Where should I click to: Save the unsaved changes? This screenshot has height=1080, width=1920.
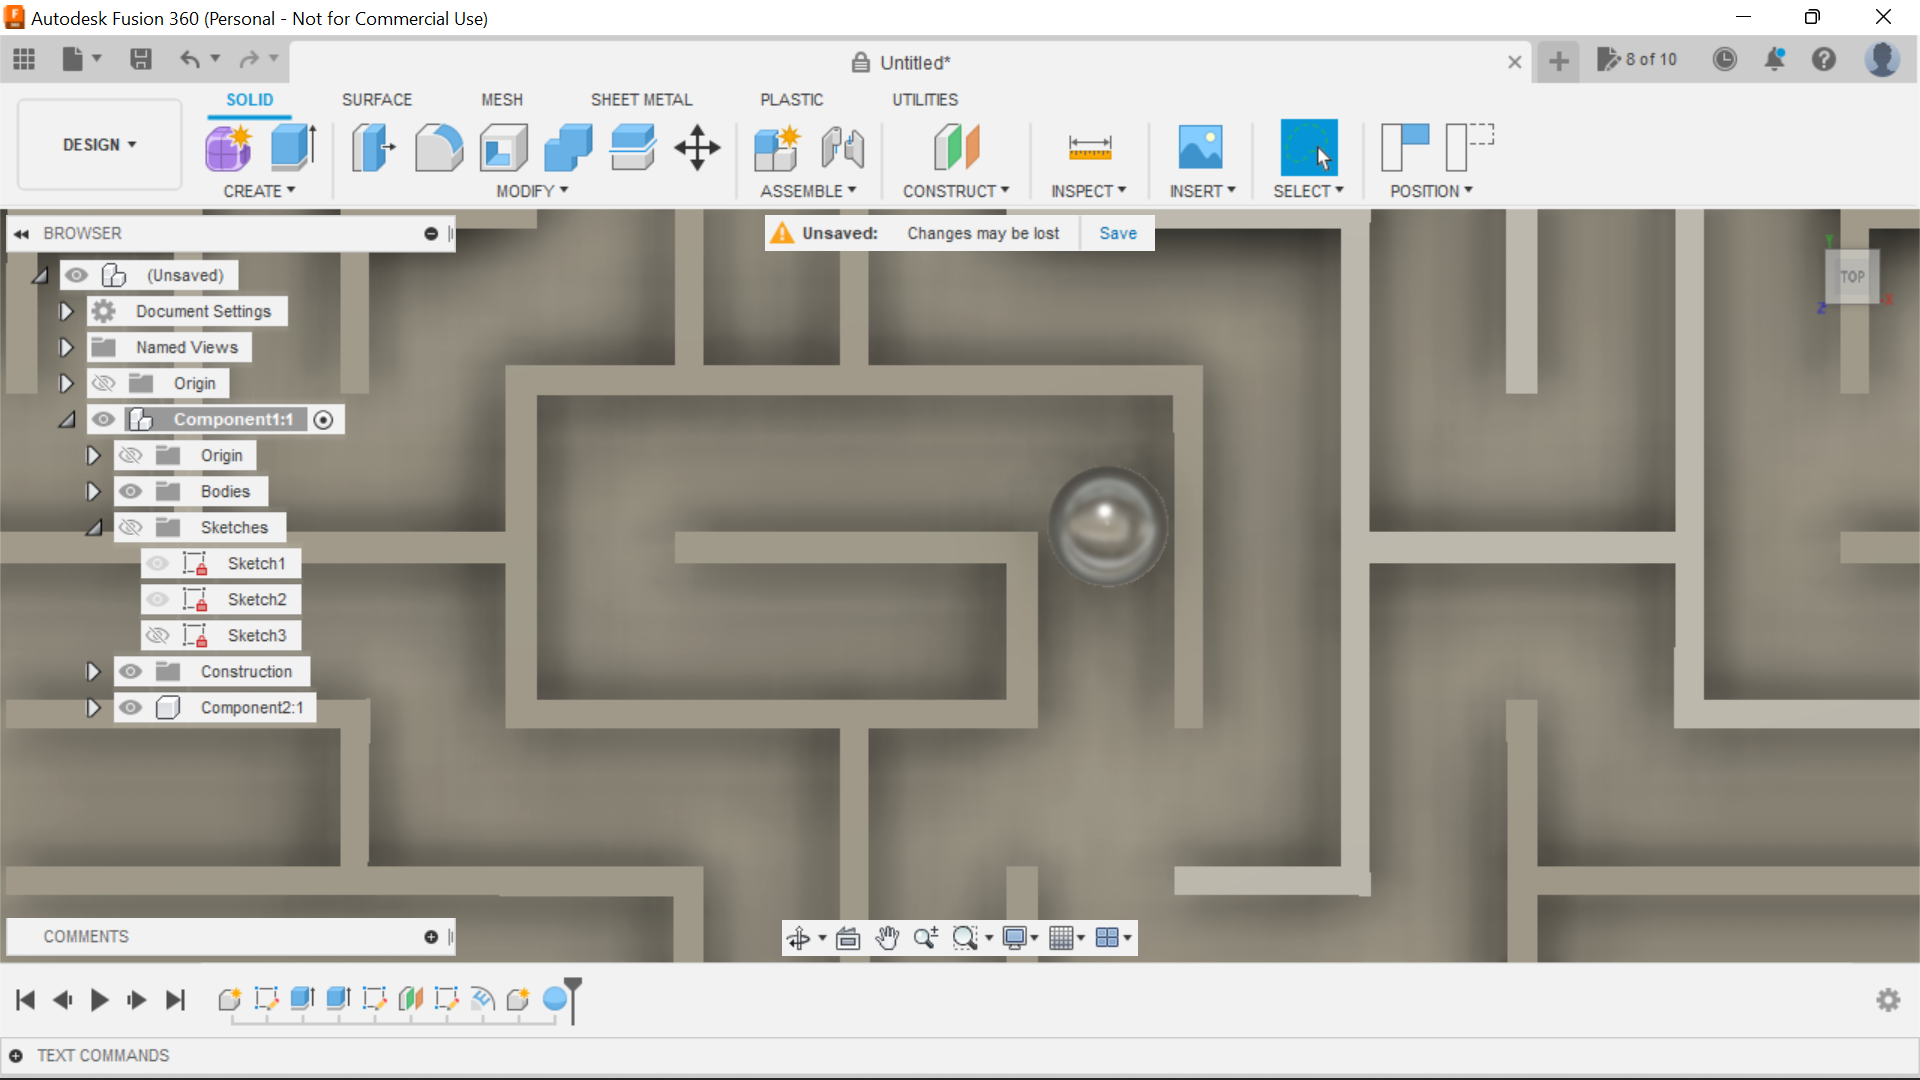[1117, 233]
